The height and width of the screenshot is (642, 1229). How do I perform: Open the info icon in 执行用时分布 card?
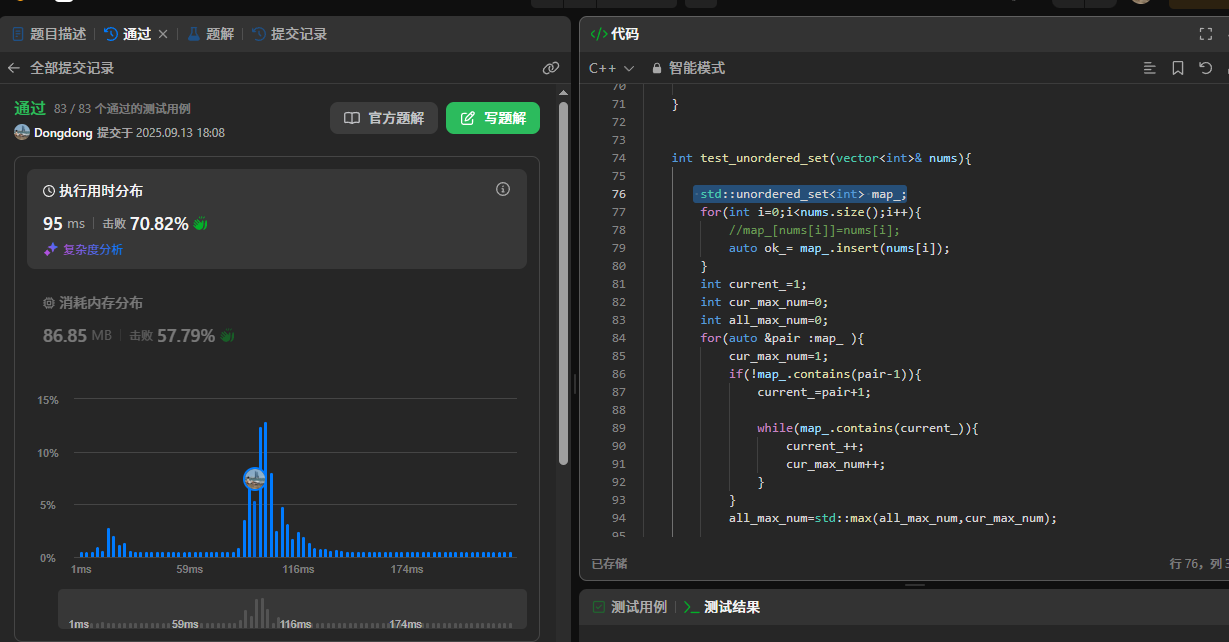point(503,189)
